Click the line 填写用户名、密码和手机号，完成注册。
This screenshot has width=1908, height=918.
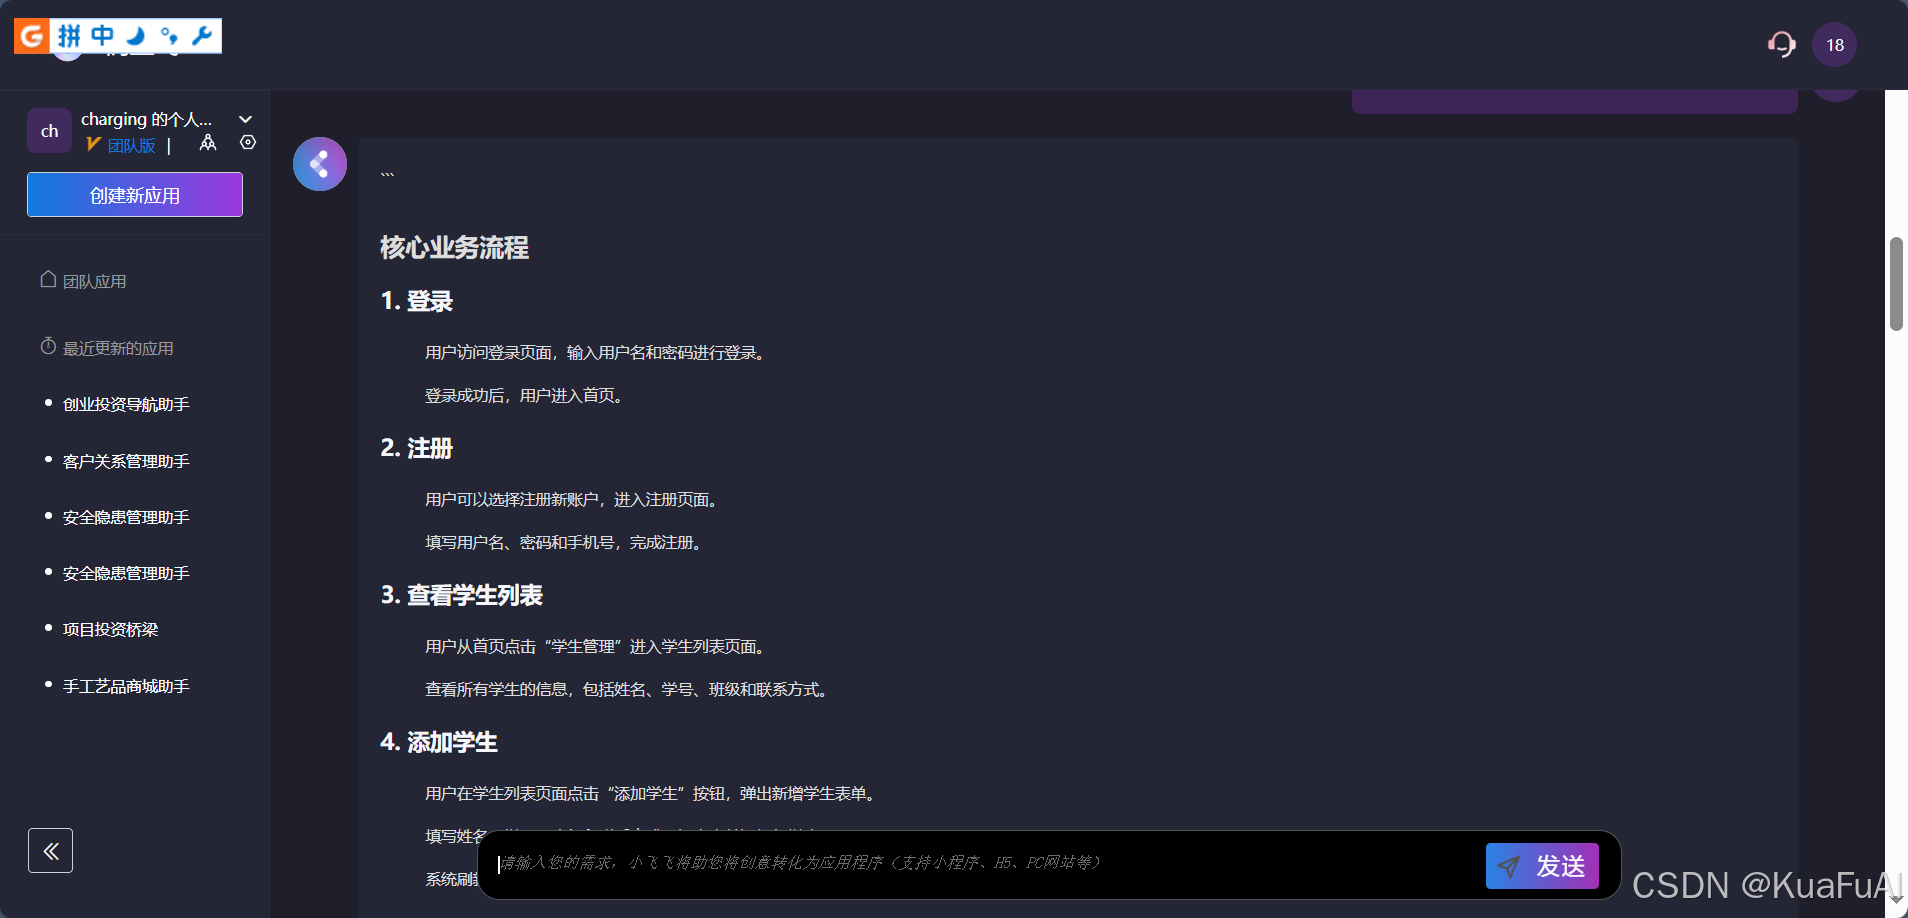566,543
